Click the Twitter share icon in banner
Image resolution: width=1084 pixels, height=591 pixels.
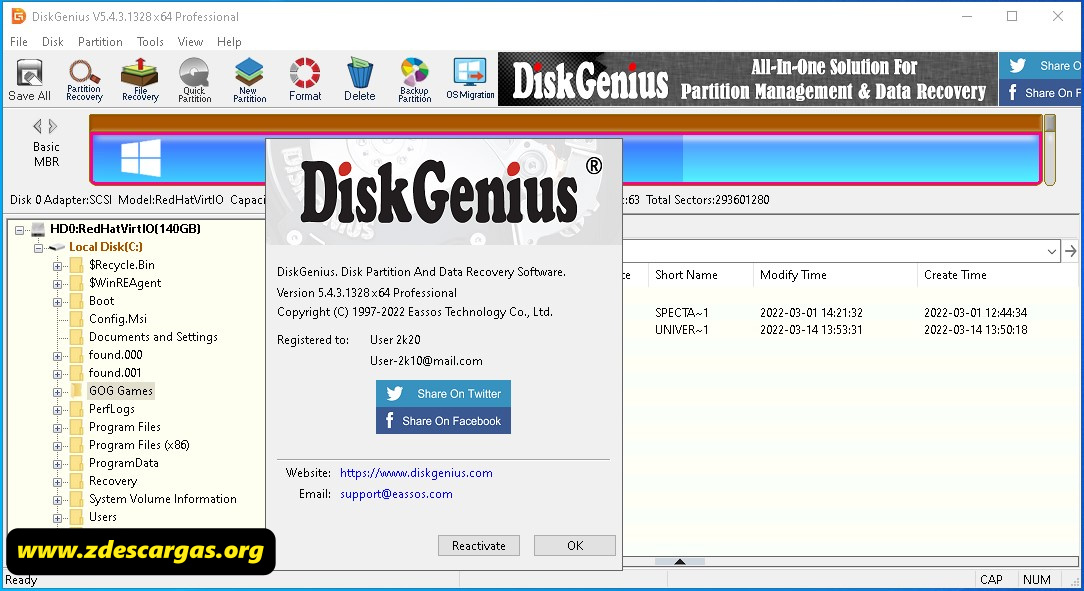(x=1017, y=66)
